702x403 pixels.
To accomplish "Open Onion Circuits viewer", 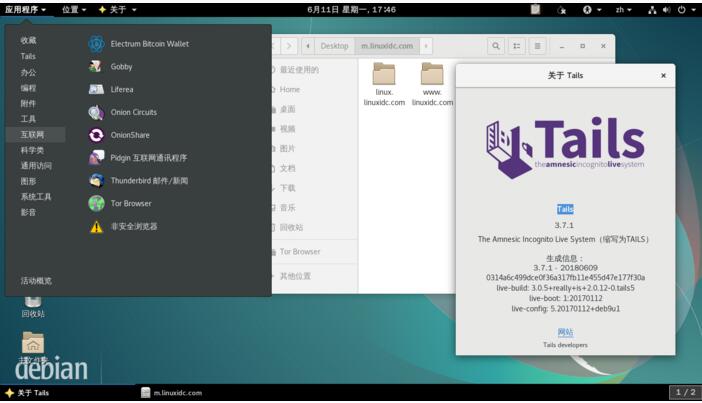I will pyautogui.click(x=123, y=112).
